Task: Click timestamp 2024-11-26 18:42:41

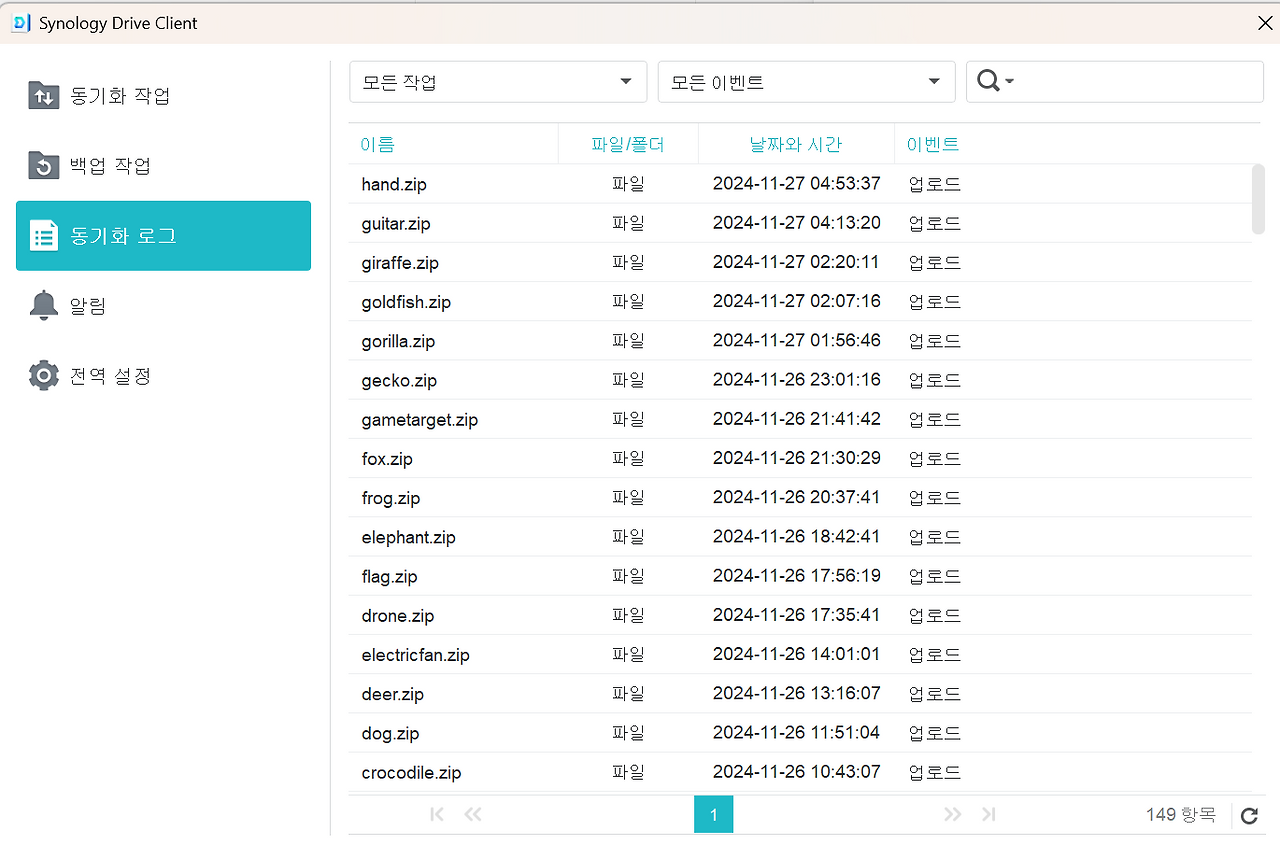Action: [797, 536]
